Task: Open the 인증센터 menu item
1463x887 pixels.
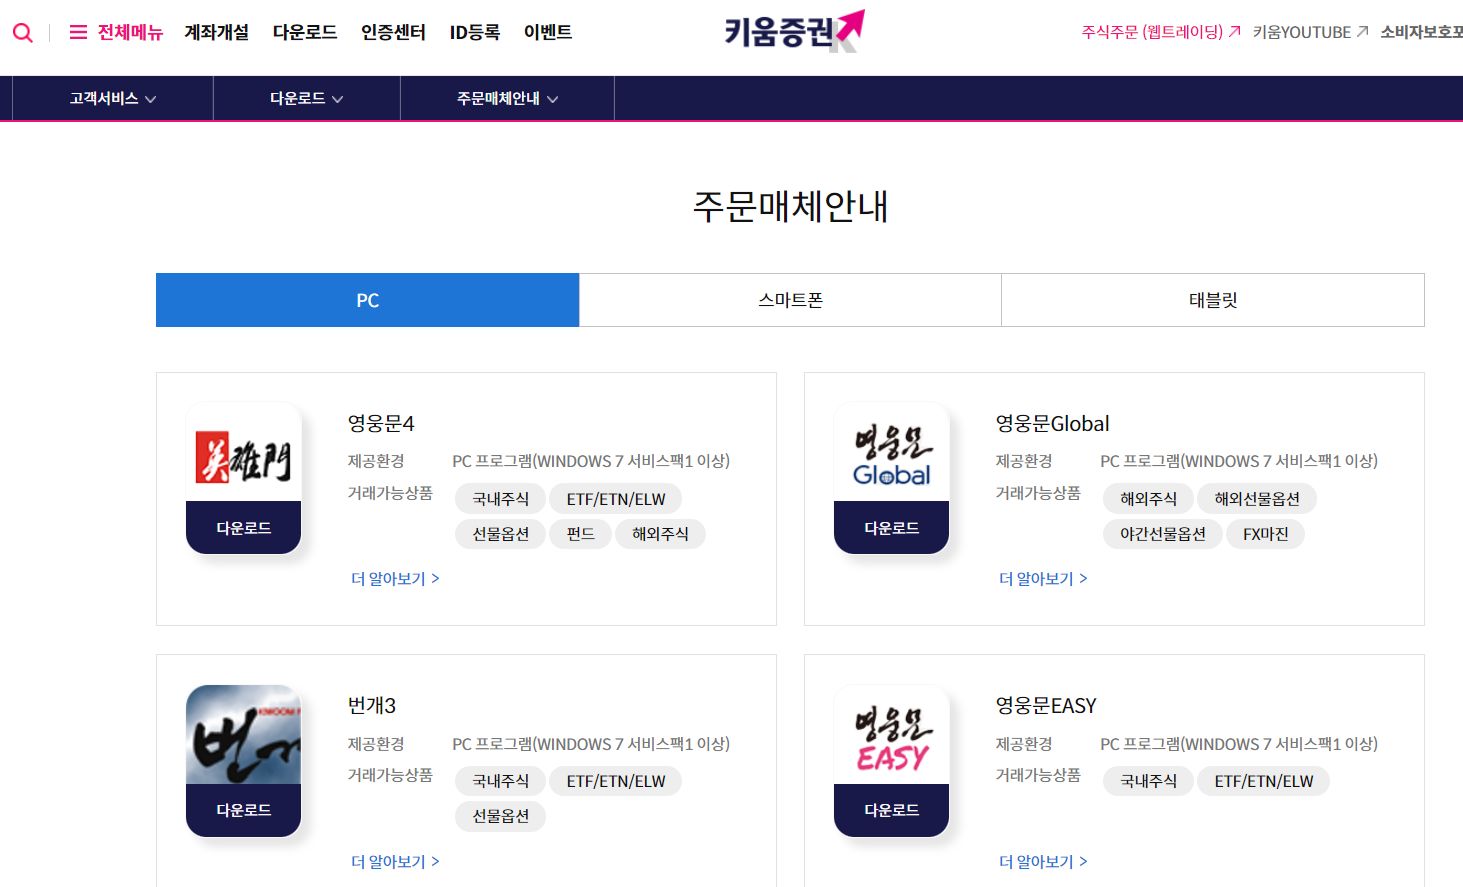Action: pyautogui.click(x=393, y=32)
